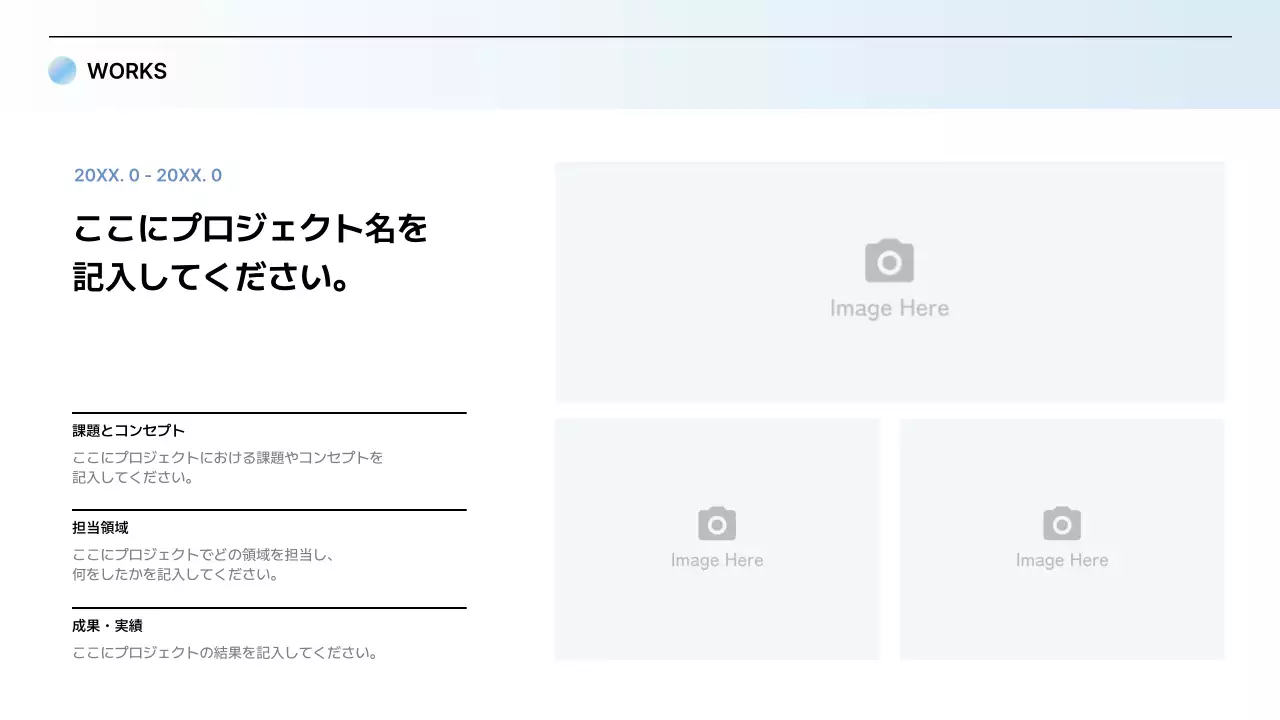Select the blue gradient circle beside WORKS
The width and height of the screenshot is (1280, 720).
[x=62, y=70]
